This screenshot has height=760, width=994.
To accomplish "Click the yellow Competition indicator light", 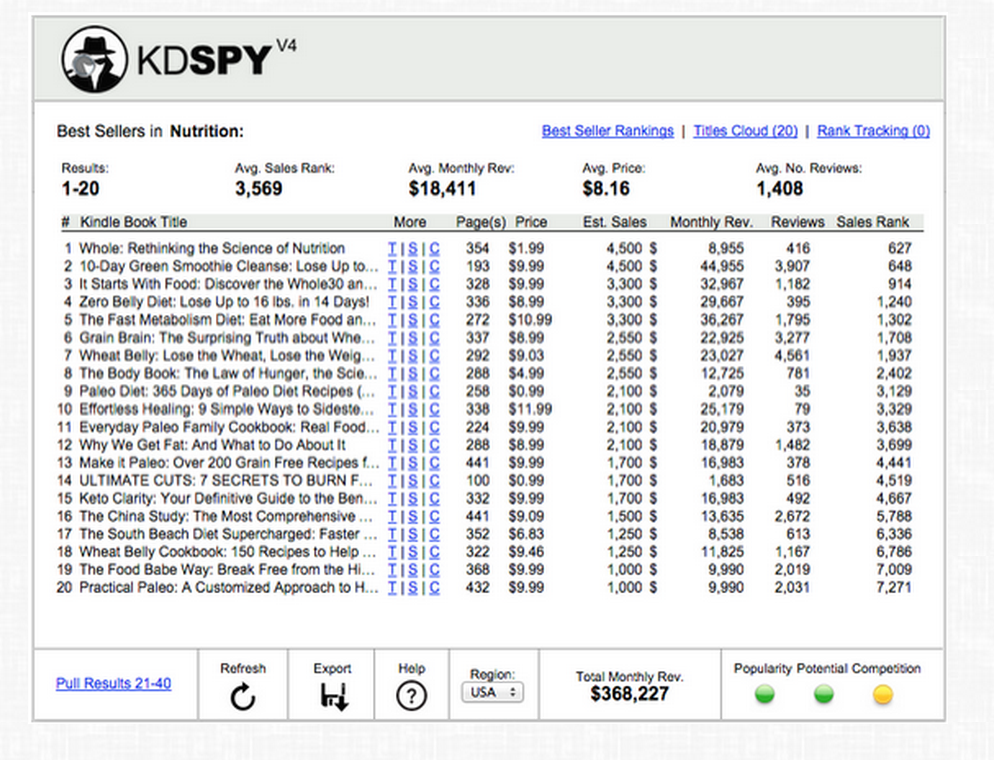I will pyautogui.click(x=882, y=694).
